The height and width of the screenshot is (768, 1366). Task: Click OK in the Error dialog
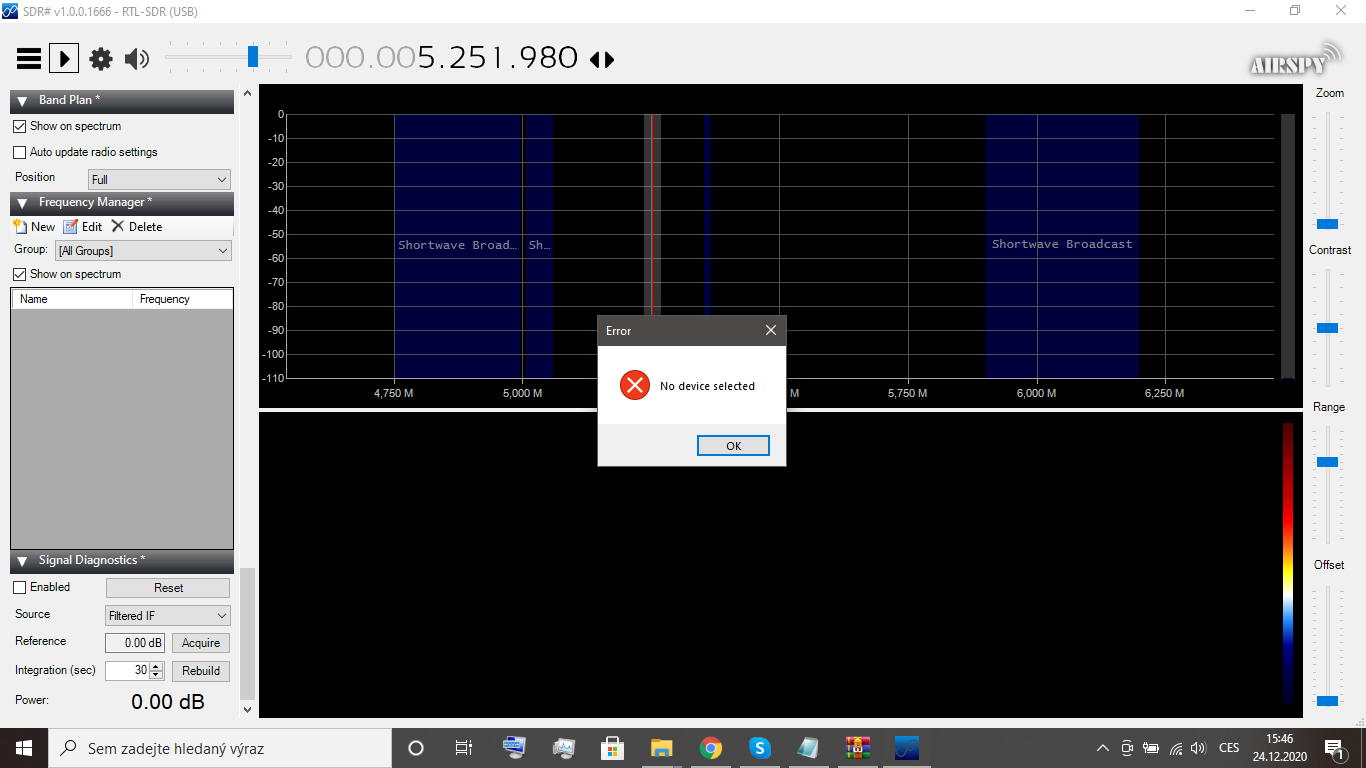[x=733, y=446]
